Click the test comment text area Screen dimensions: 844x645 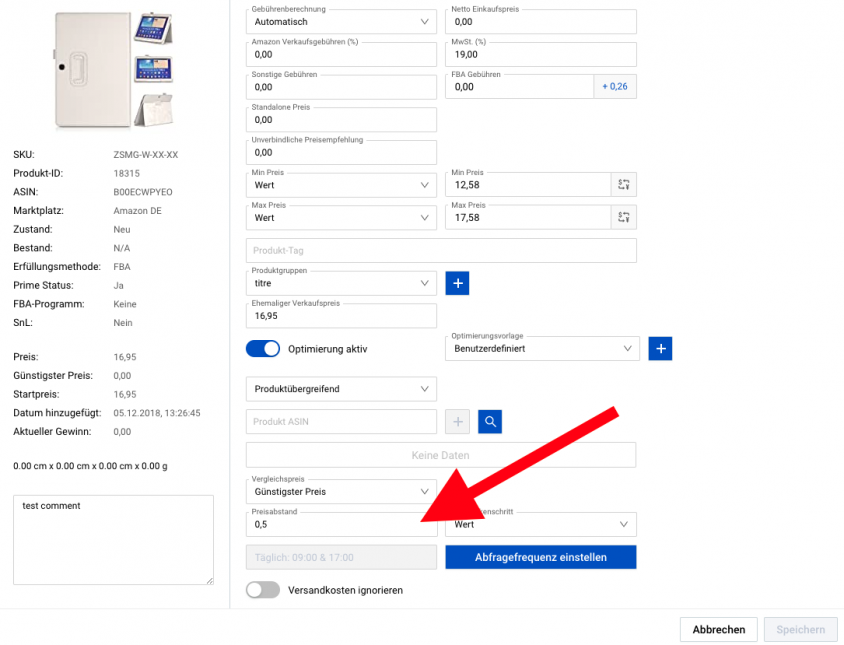click(114, 540)
